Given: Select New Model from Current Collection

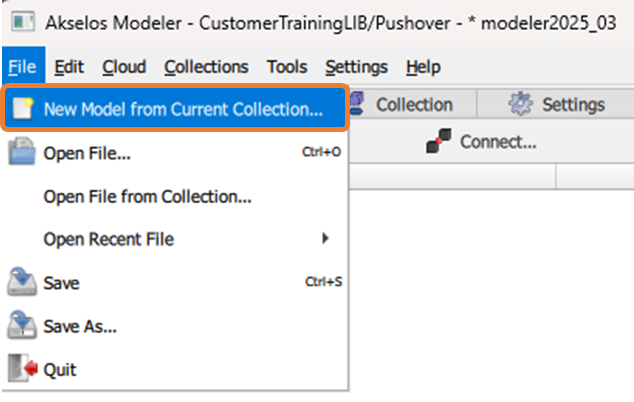Looking at the screenshot, I should [175, 109].
